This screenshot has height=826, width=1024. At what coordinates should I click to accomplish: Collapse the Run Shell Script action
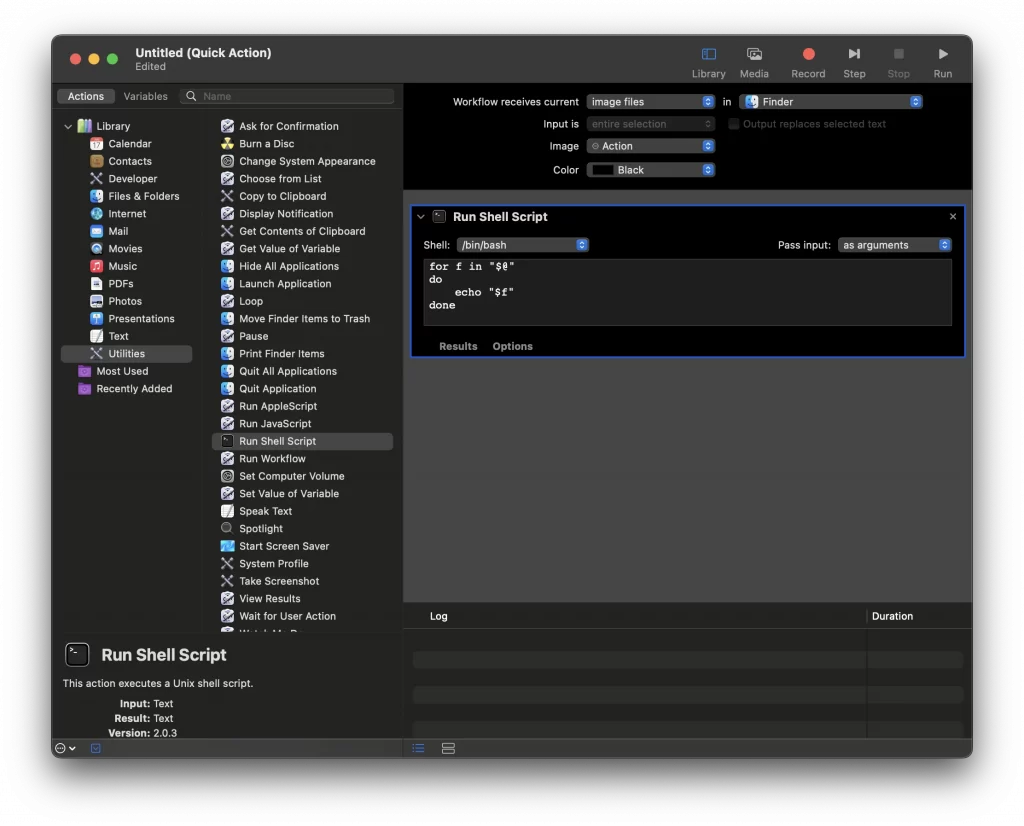click(421, 217)
